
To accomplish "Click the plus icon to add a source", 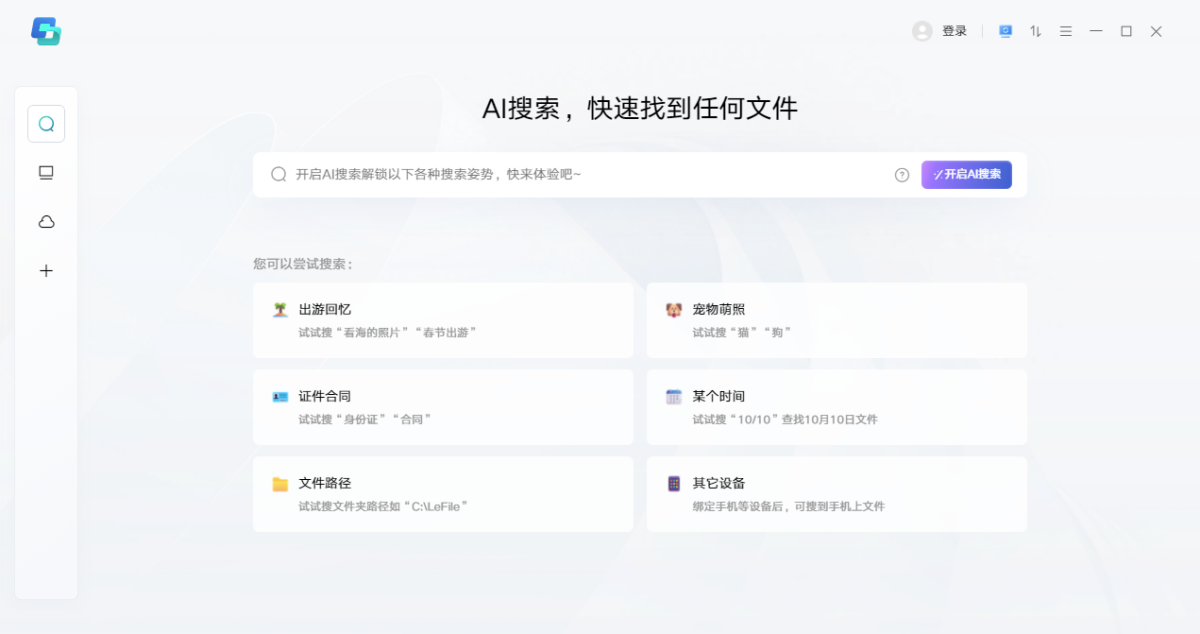I will (45, 270).
